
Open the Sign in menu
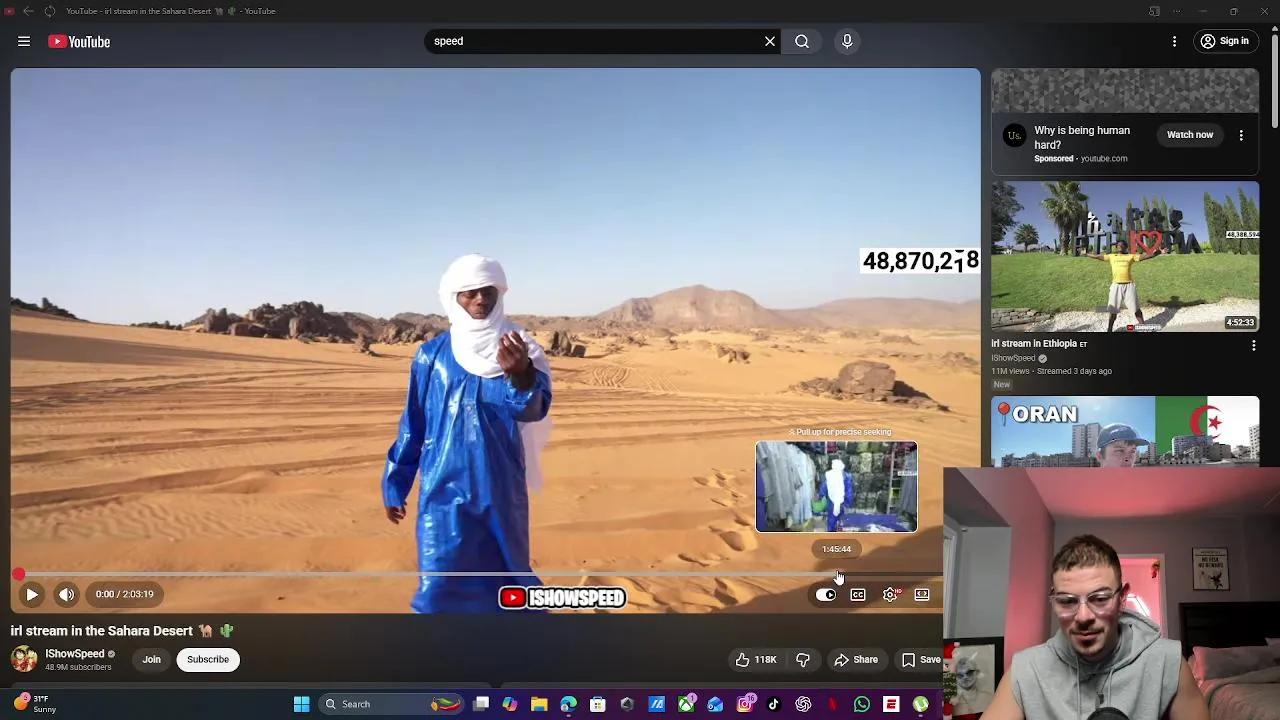click(x=1225, y=41)
